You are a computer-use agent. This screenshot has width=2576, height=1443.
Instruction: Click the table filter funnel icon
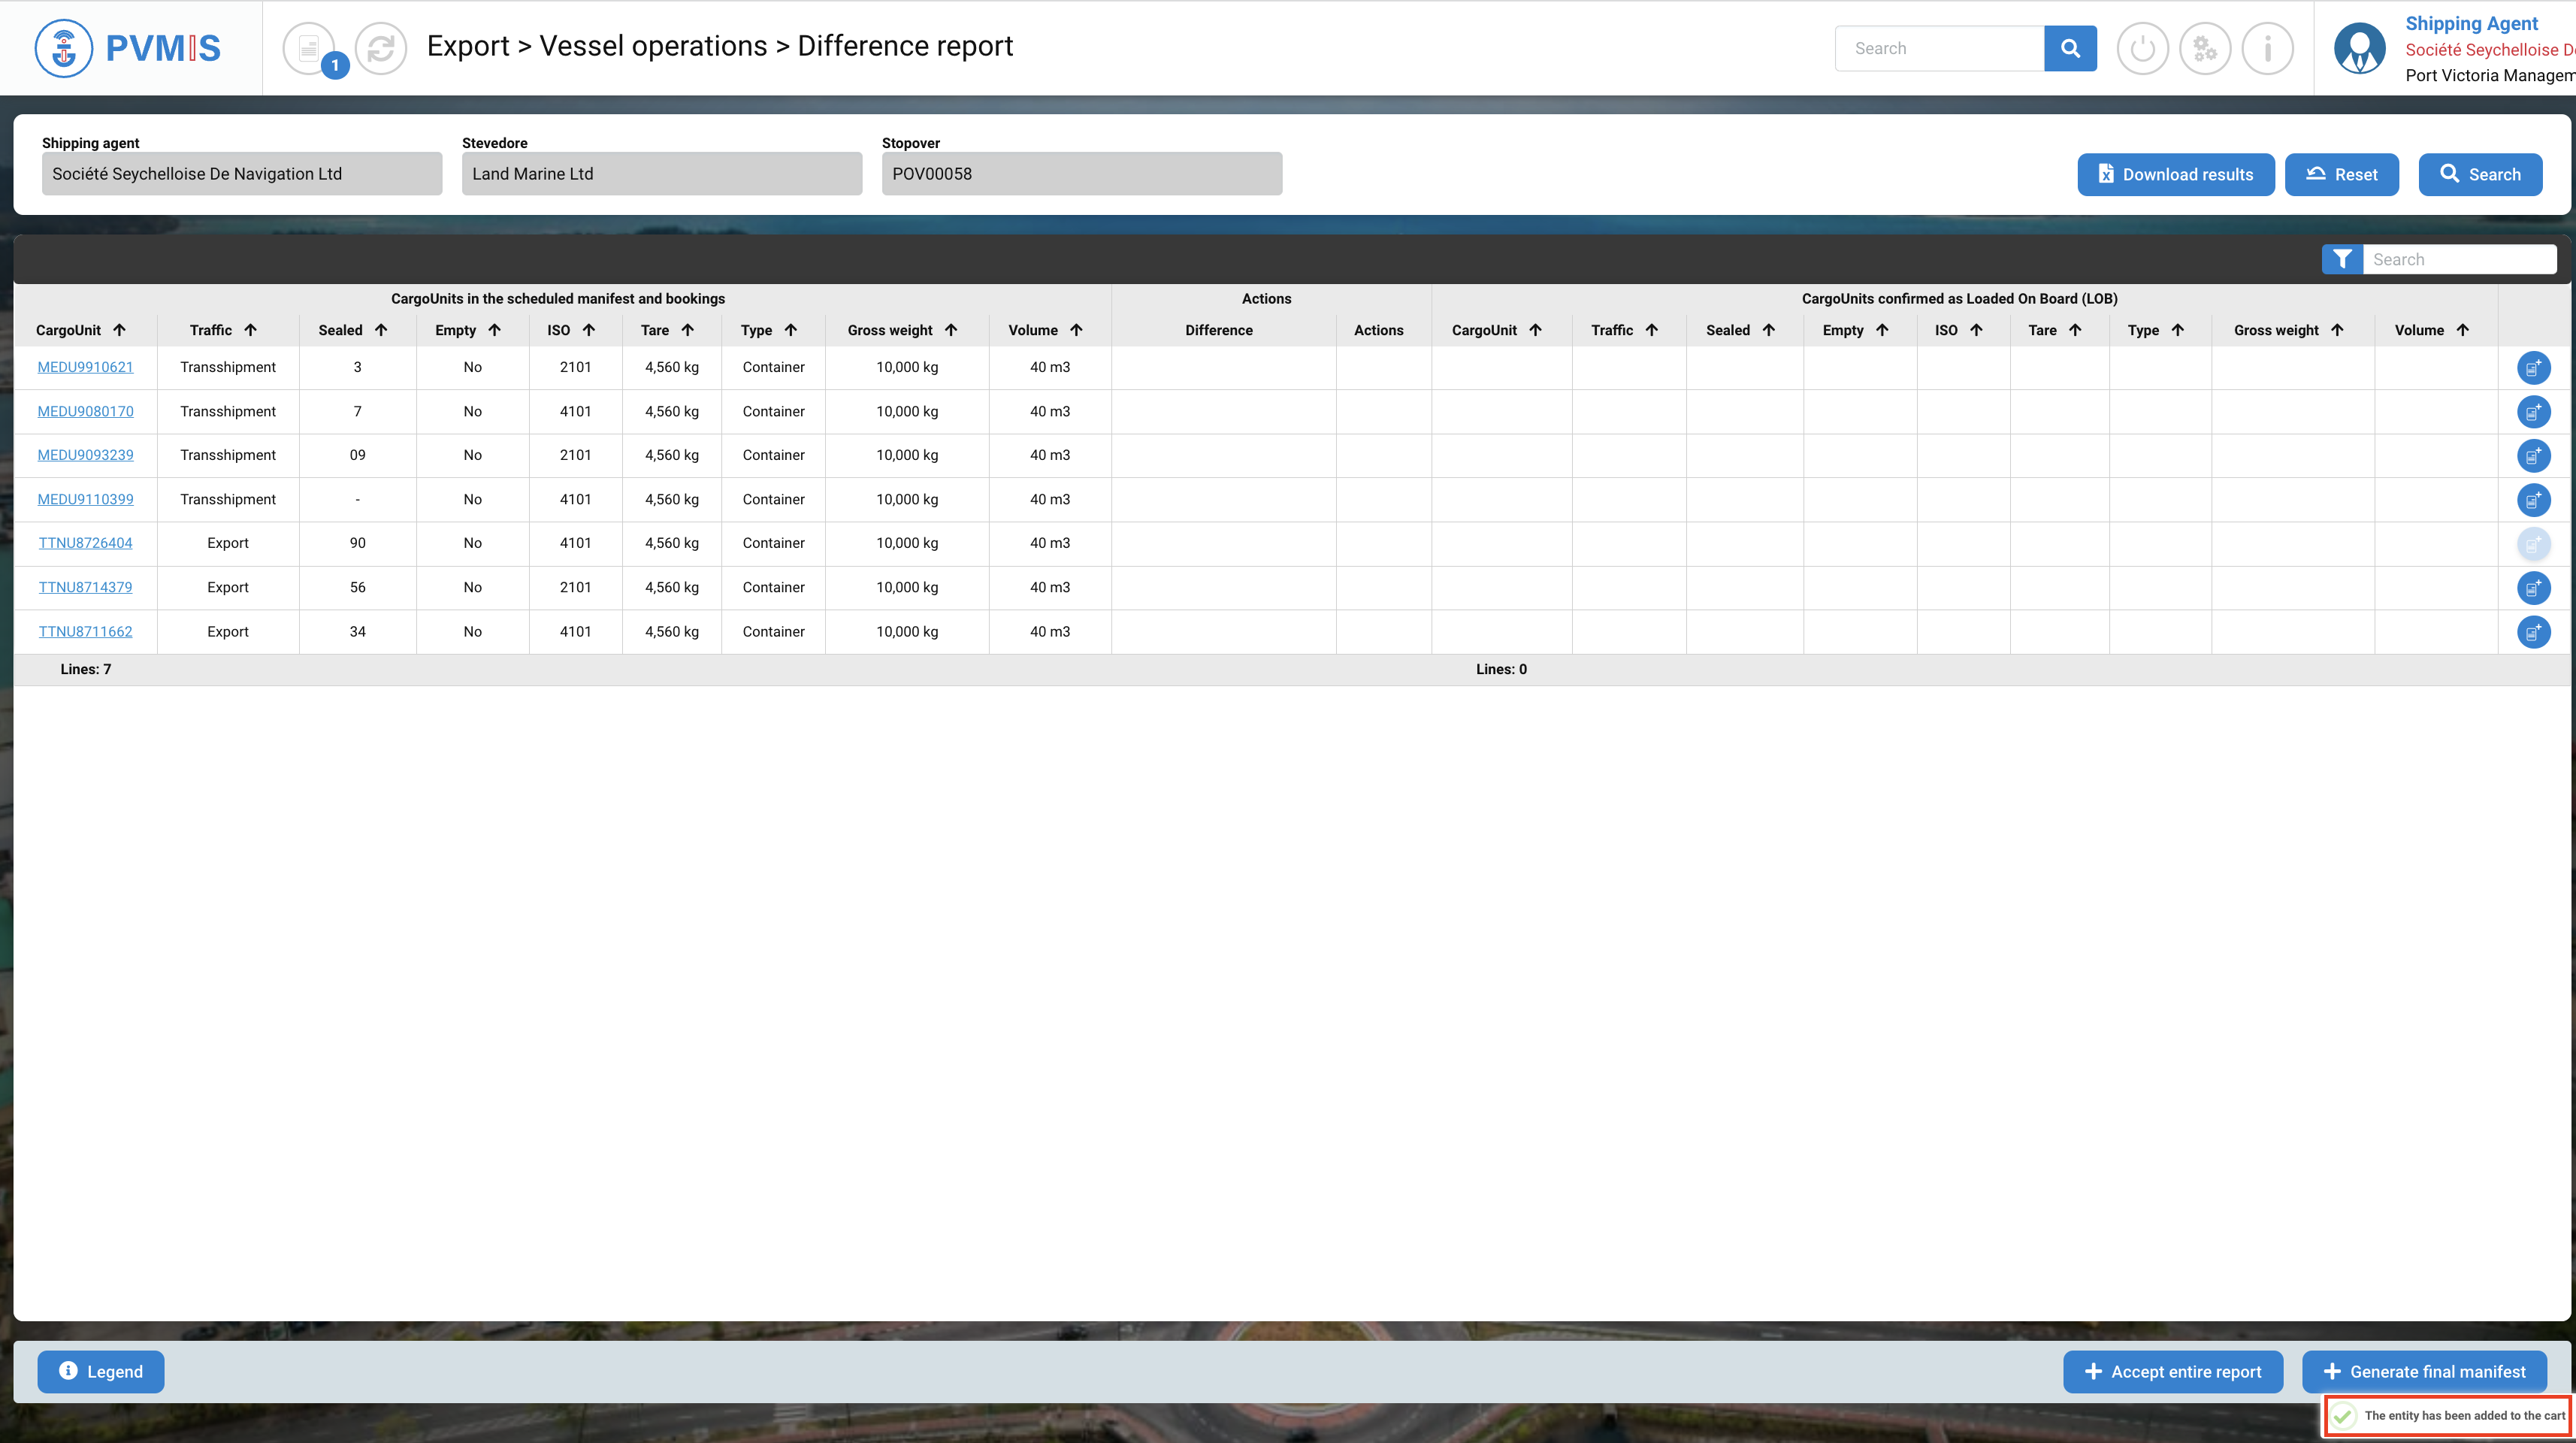2342,260
